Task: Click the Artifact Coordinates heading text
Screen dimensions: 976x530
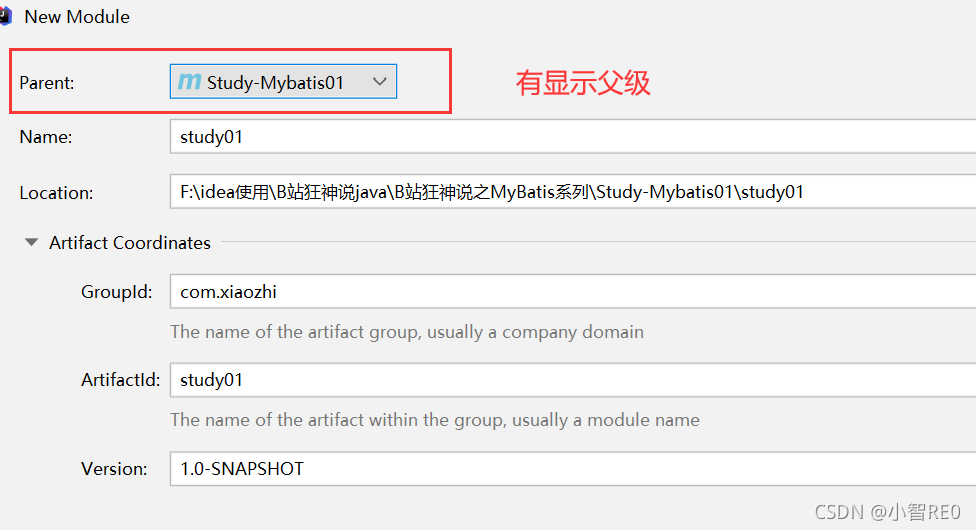Action: [130, 243]
